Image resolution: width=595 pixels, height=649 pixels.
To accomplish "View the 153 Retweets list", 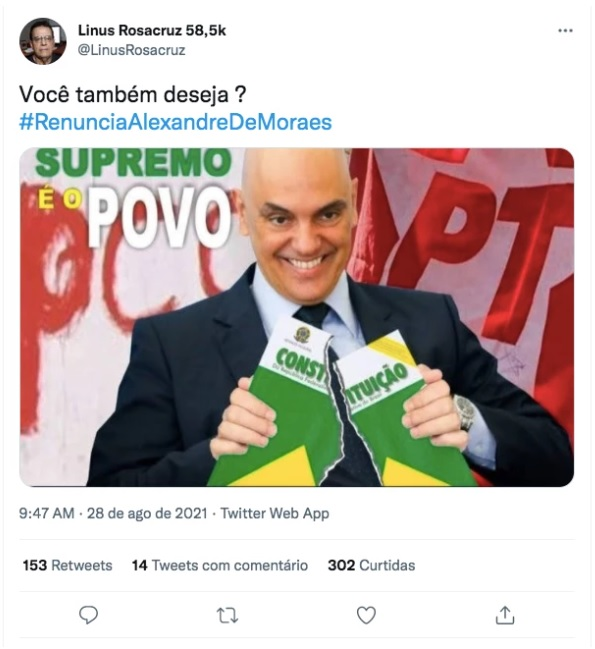I will coord(67,565).
